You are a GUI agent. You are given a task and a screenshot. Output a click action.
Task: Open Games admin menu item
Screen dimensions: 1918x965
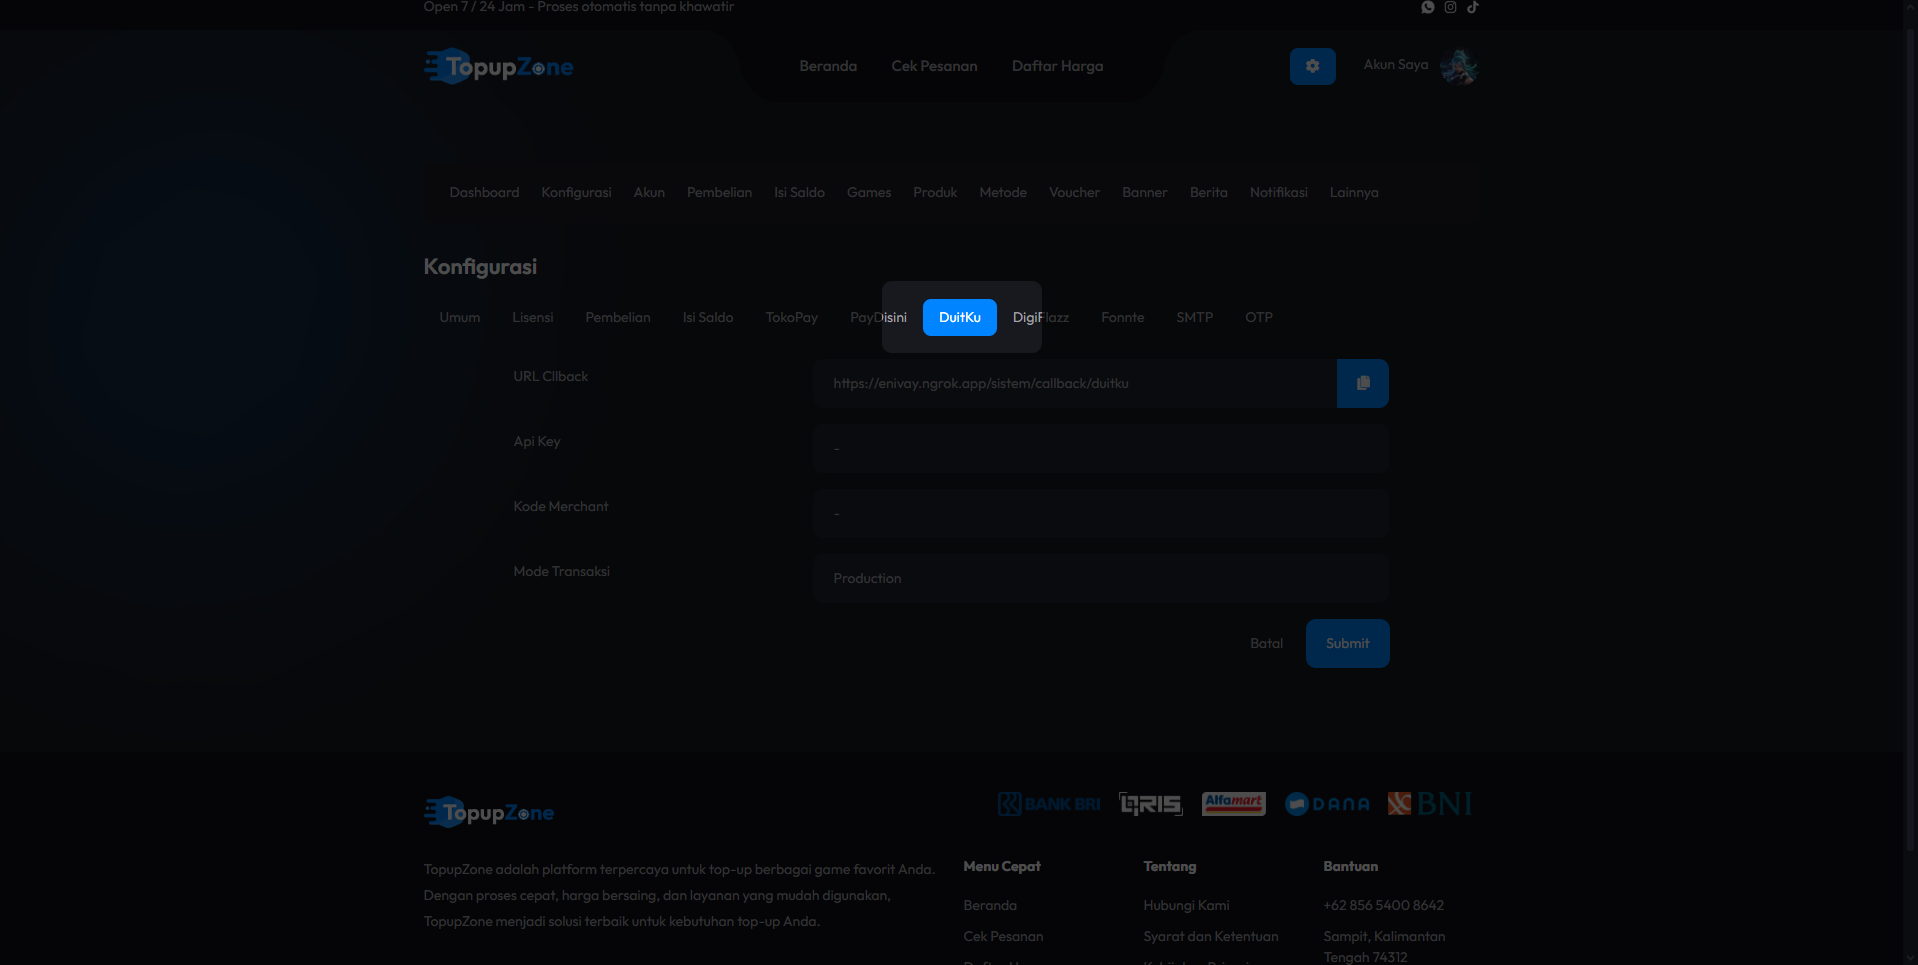point(869,192)
